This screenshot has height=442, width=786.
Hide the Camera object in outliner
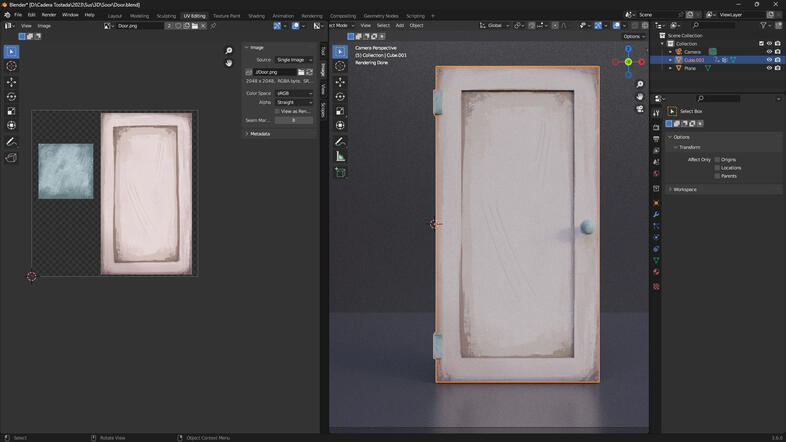coord(769,51)
